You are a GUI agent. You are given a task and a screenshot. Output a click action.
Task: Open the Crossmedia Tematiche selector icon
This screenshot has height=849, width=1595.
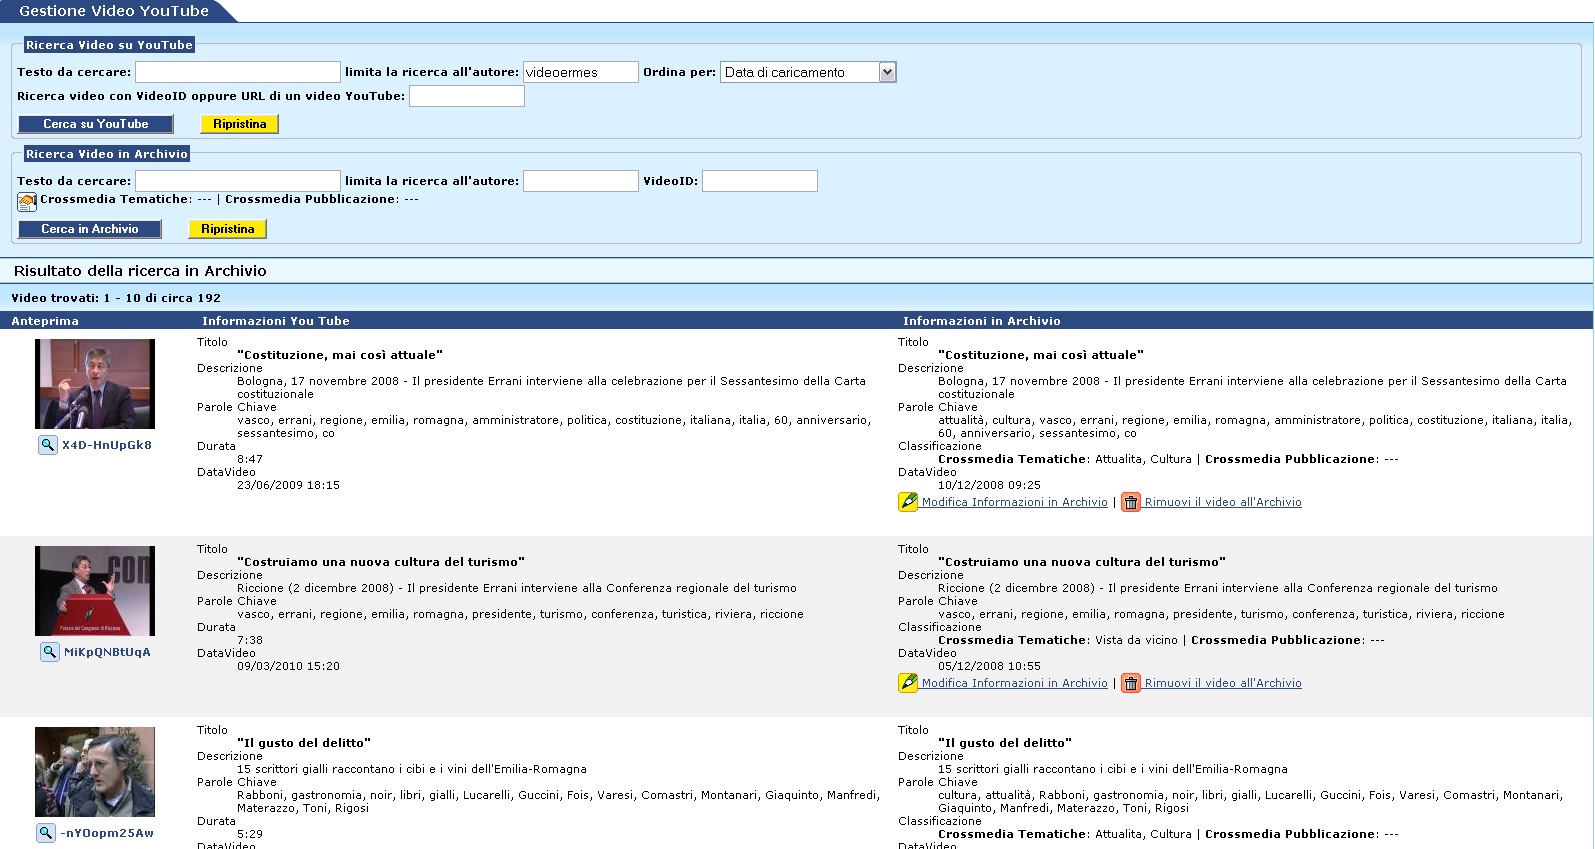[x=27, y=202]
